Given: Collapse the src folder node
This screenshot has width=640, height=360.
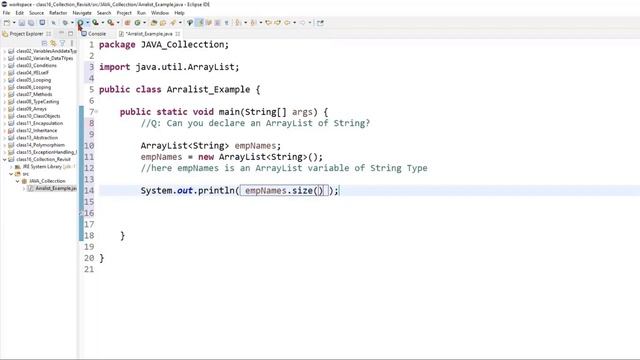Looking at the screenshot, I should point(11,174).
